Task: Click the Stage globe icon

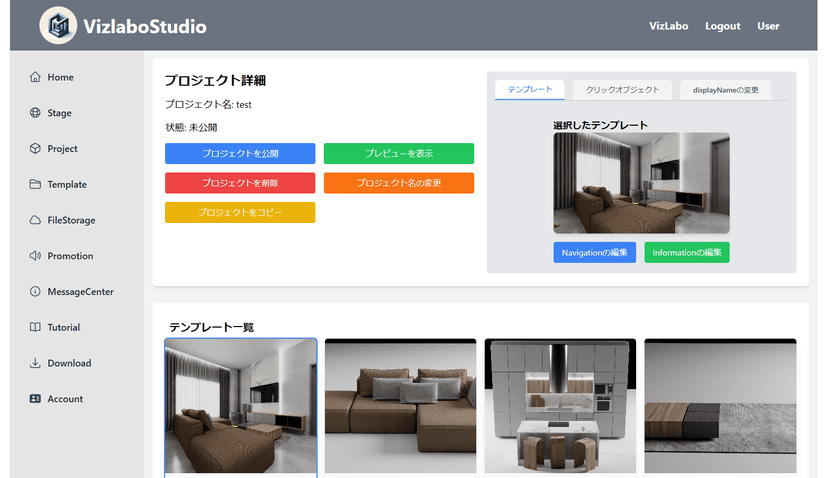Action: point(35,113)
